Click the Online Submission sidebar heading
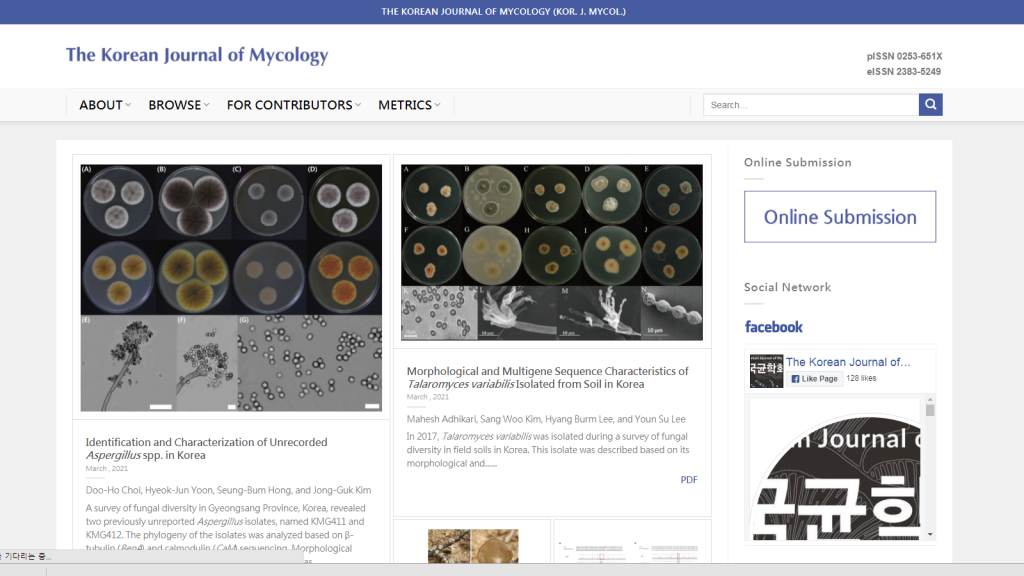The width and height of the screenshot is (1024, 576). point(797,163)
